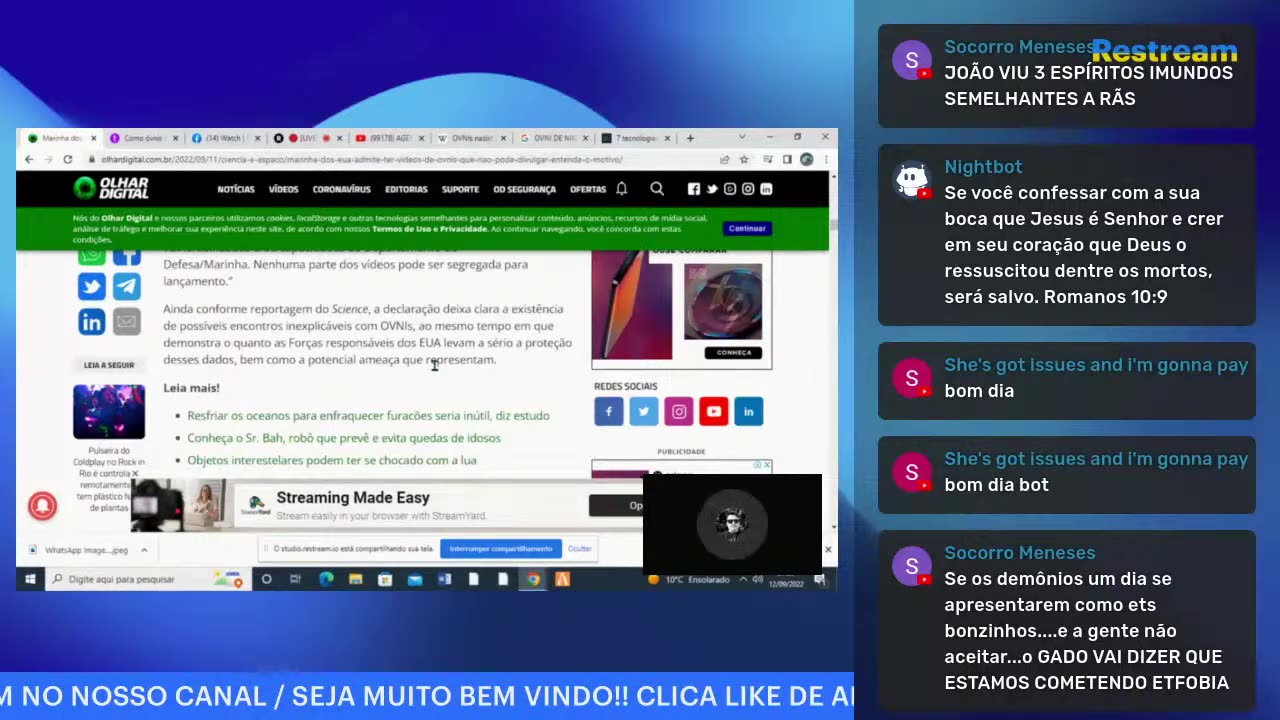
Task: Click 'Interromper compartilhamento' button
Action: pyautogui.click(x=501, y=548)
